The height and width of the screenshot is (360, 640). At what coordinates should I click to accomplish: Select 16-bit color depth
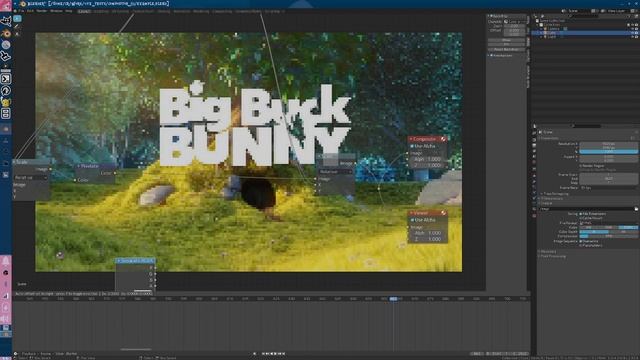click(x=623, y=232)
